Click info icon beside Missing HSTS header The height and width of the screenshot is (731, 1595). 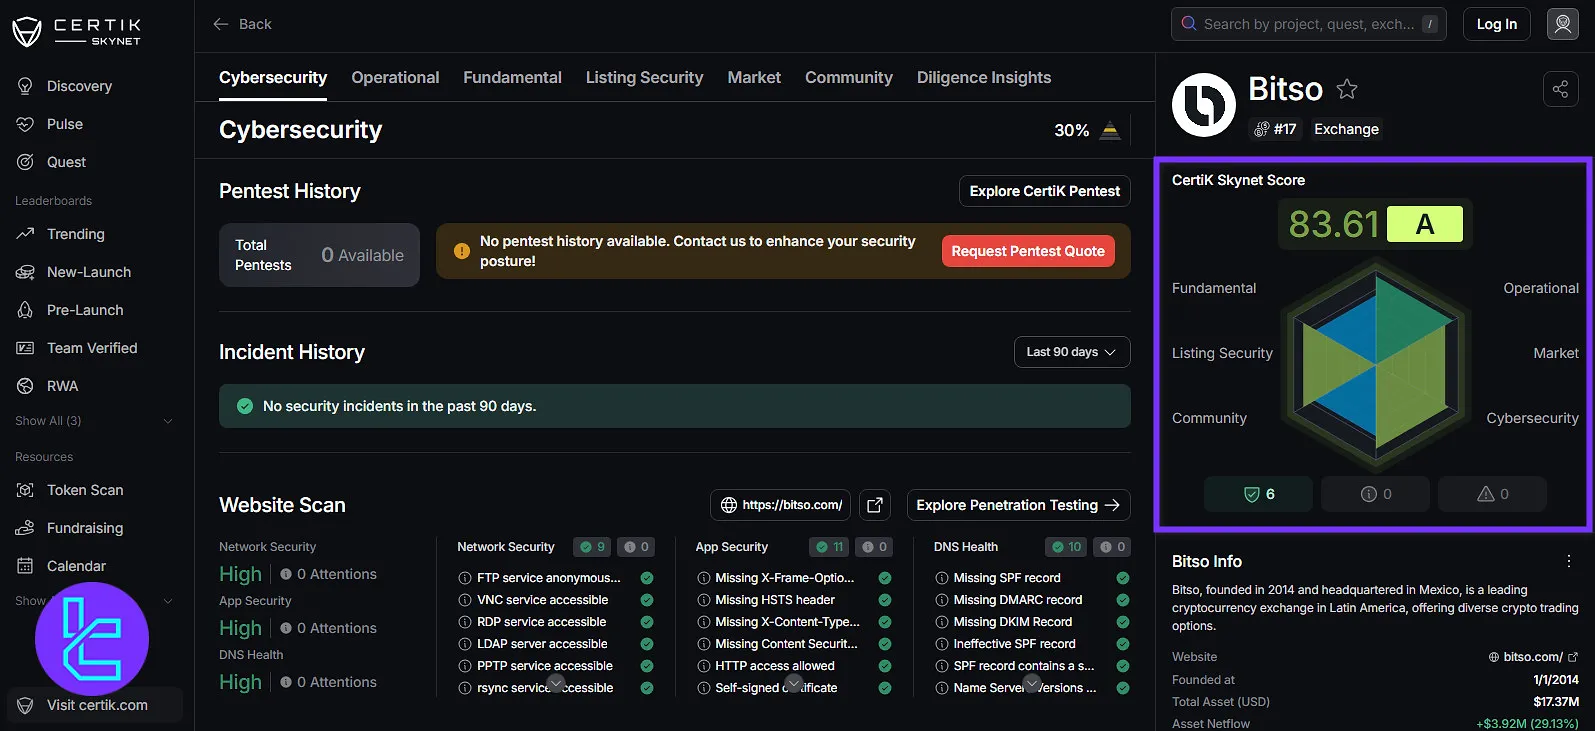click(x=704, y=600)
